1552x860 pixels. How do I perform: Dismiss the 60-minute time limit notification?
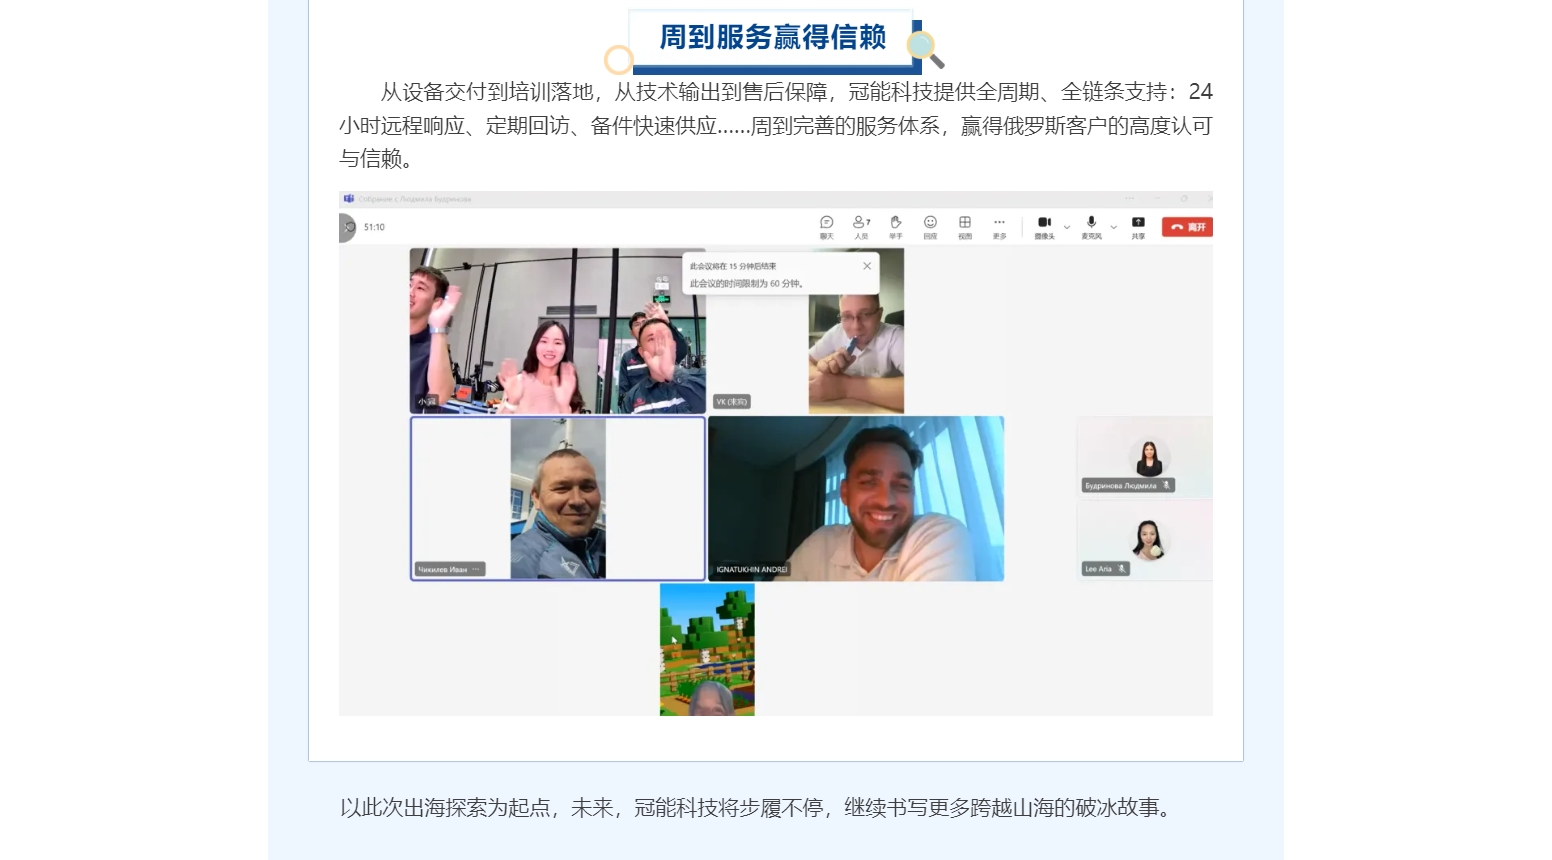tap(867, 266)
